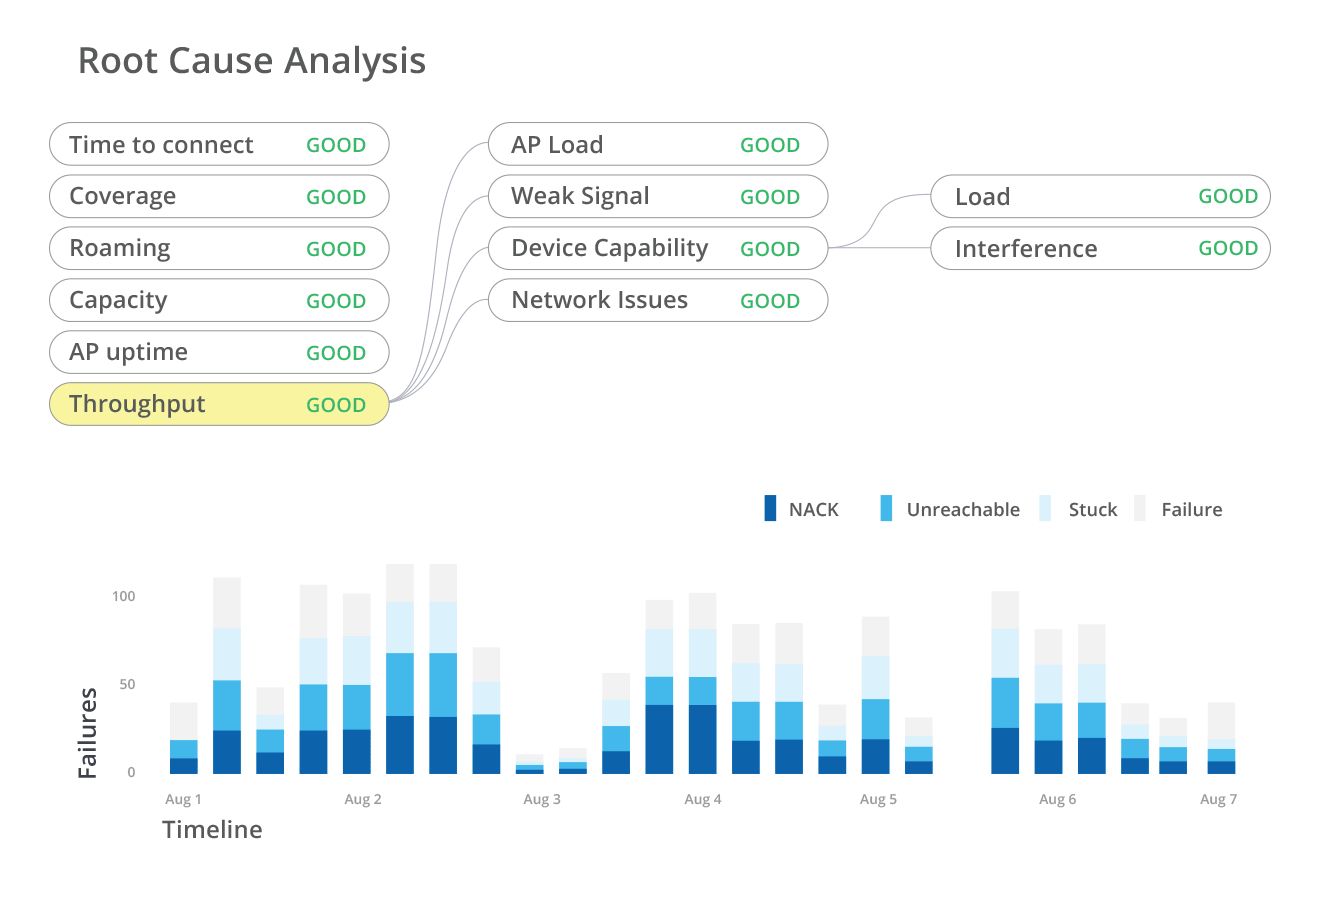Screen dimensions: 1320x898
Task: Select the Interference sub-classifier
Action: click(x=1100, y=248)
